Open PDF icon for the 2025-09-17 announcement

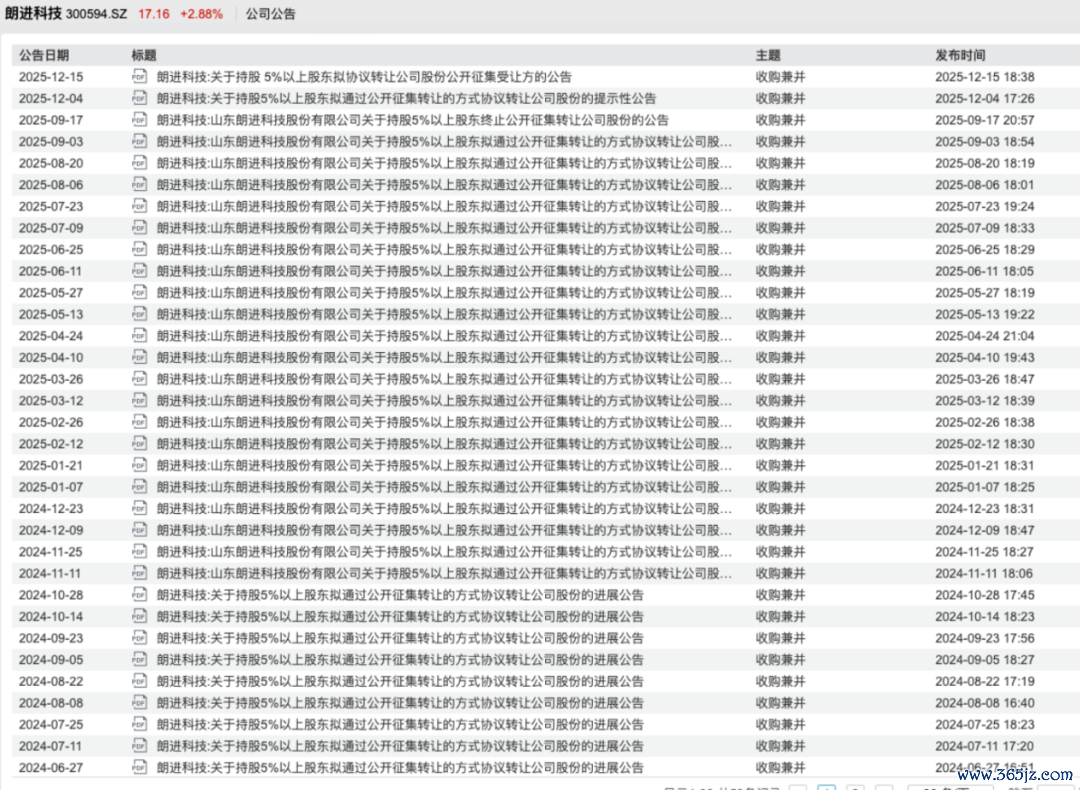click(x=139, y=120)
